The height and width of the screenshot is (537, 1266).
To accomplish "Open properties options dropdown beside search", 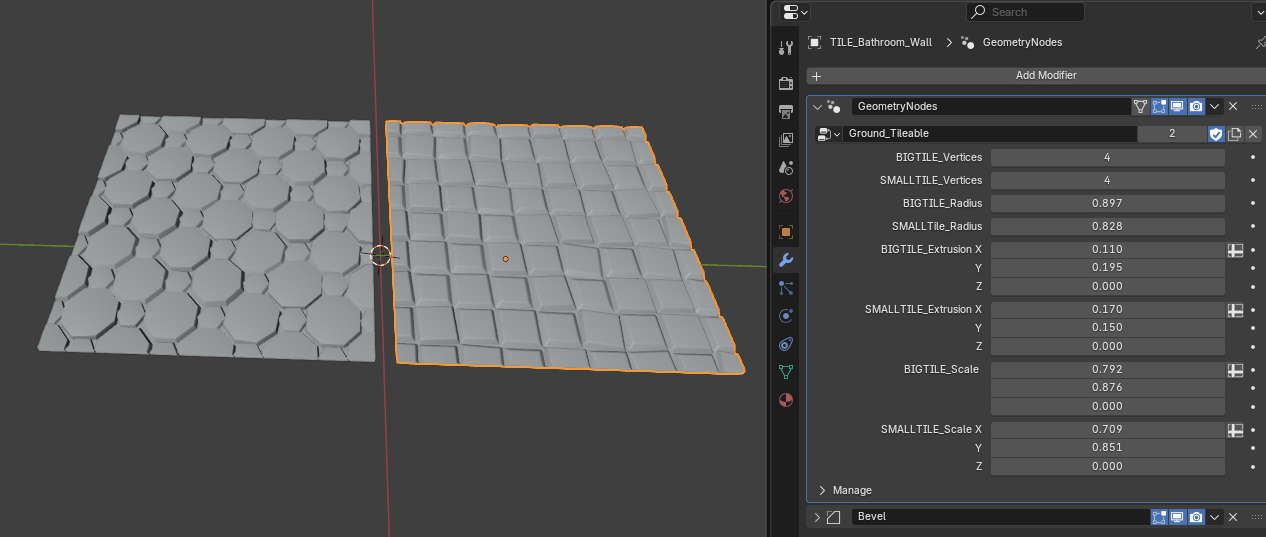I will click(x=1258, y=12).
